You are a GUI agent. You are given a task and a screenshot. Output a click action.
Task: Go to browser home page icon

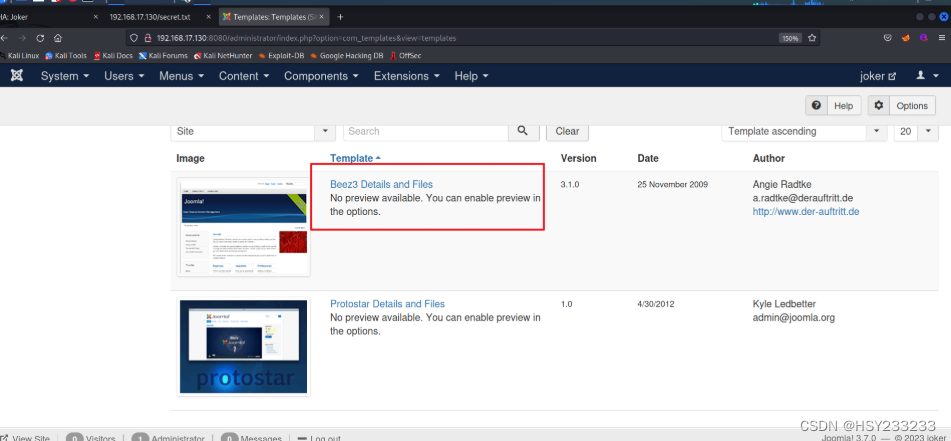tap(58, 38)
